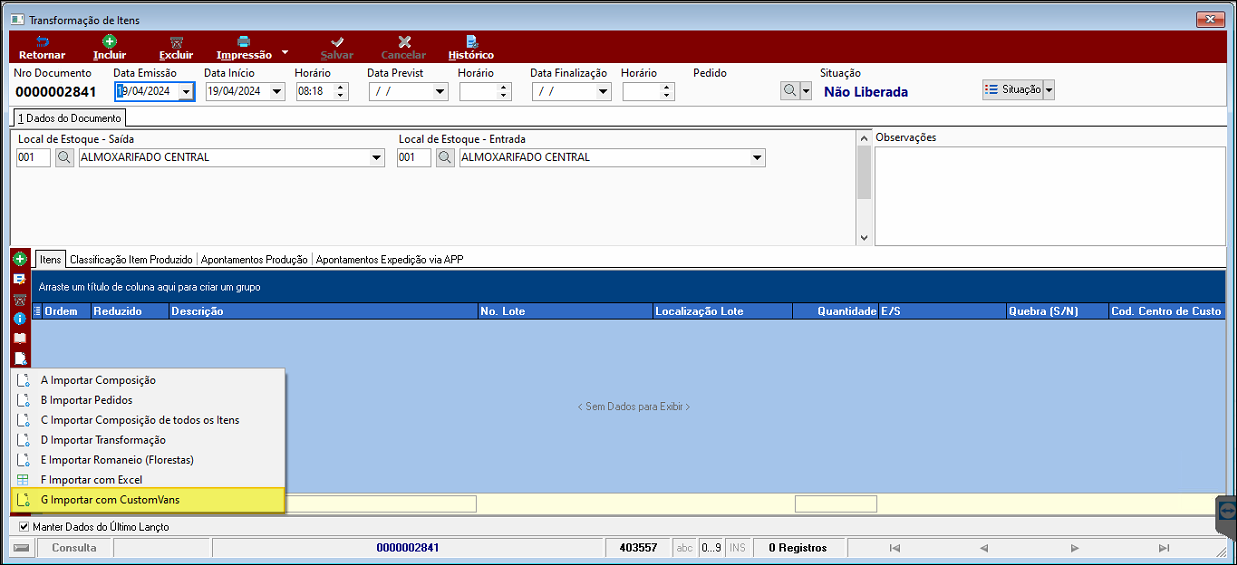Screen dimensions: 1237x565
Task: Expand Local de Estoque Saída combo box
Action: (x=376, y=157)
